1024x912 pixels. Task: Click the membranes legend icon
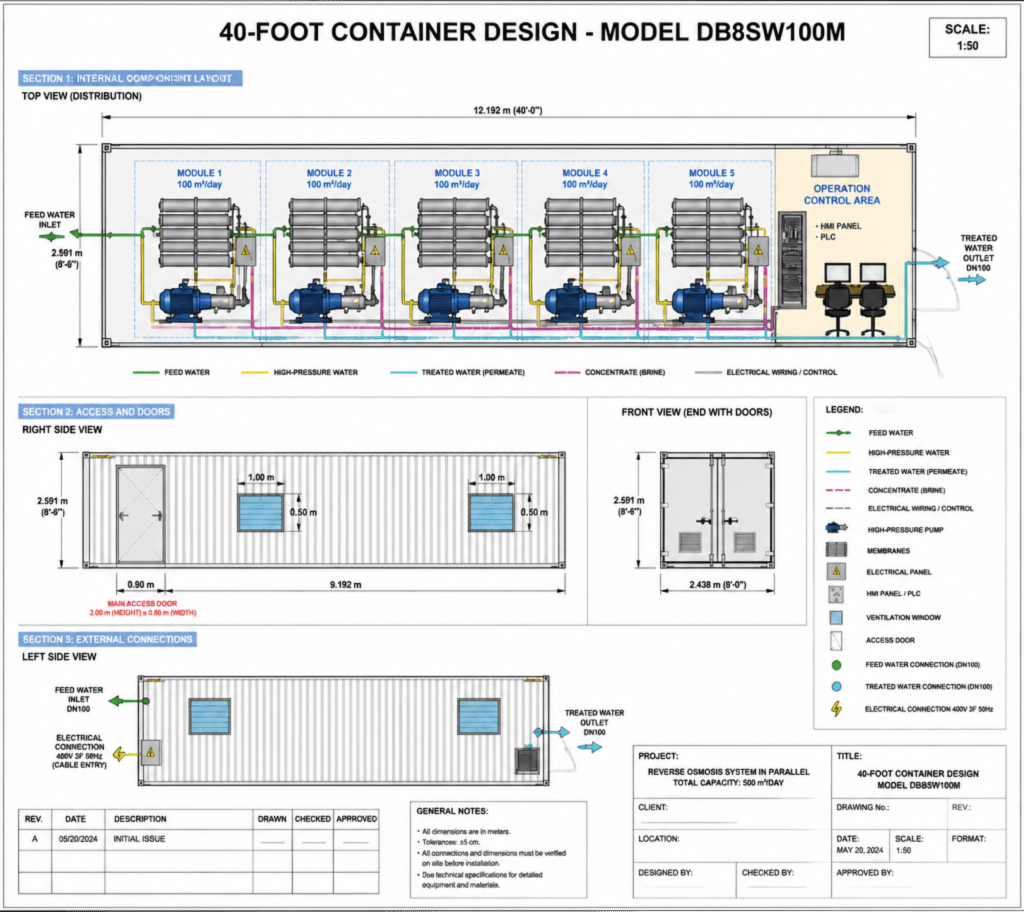tap(836, 550)
